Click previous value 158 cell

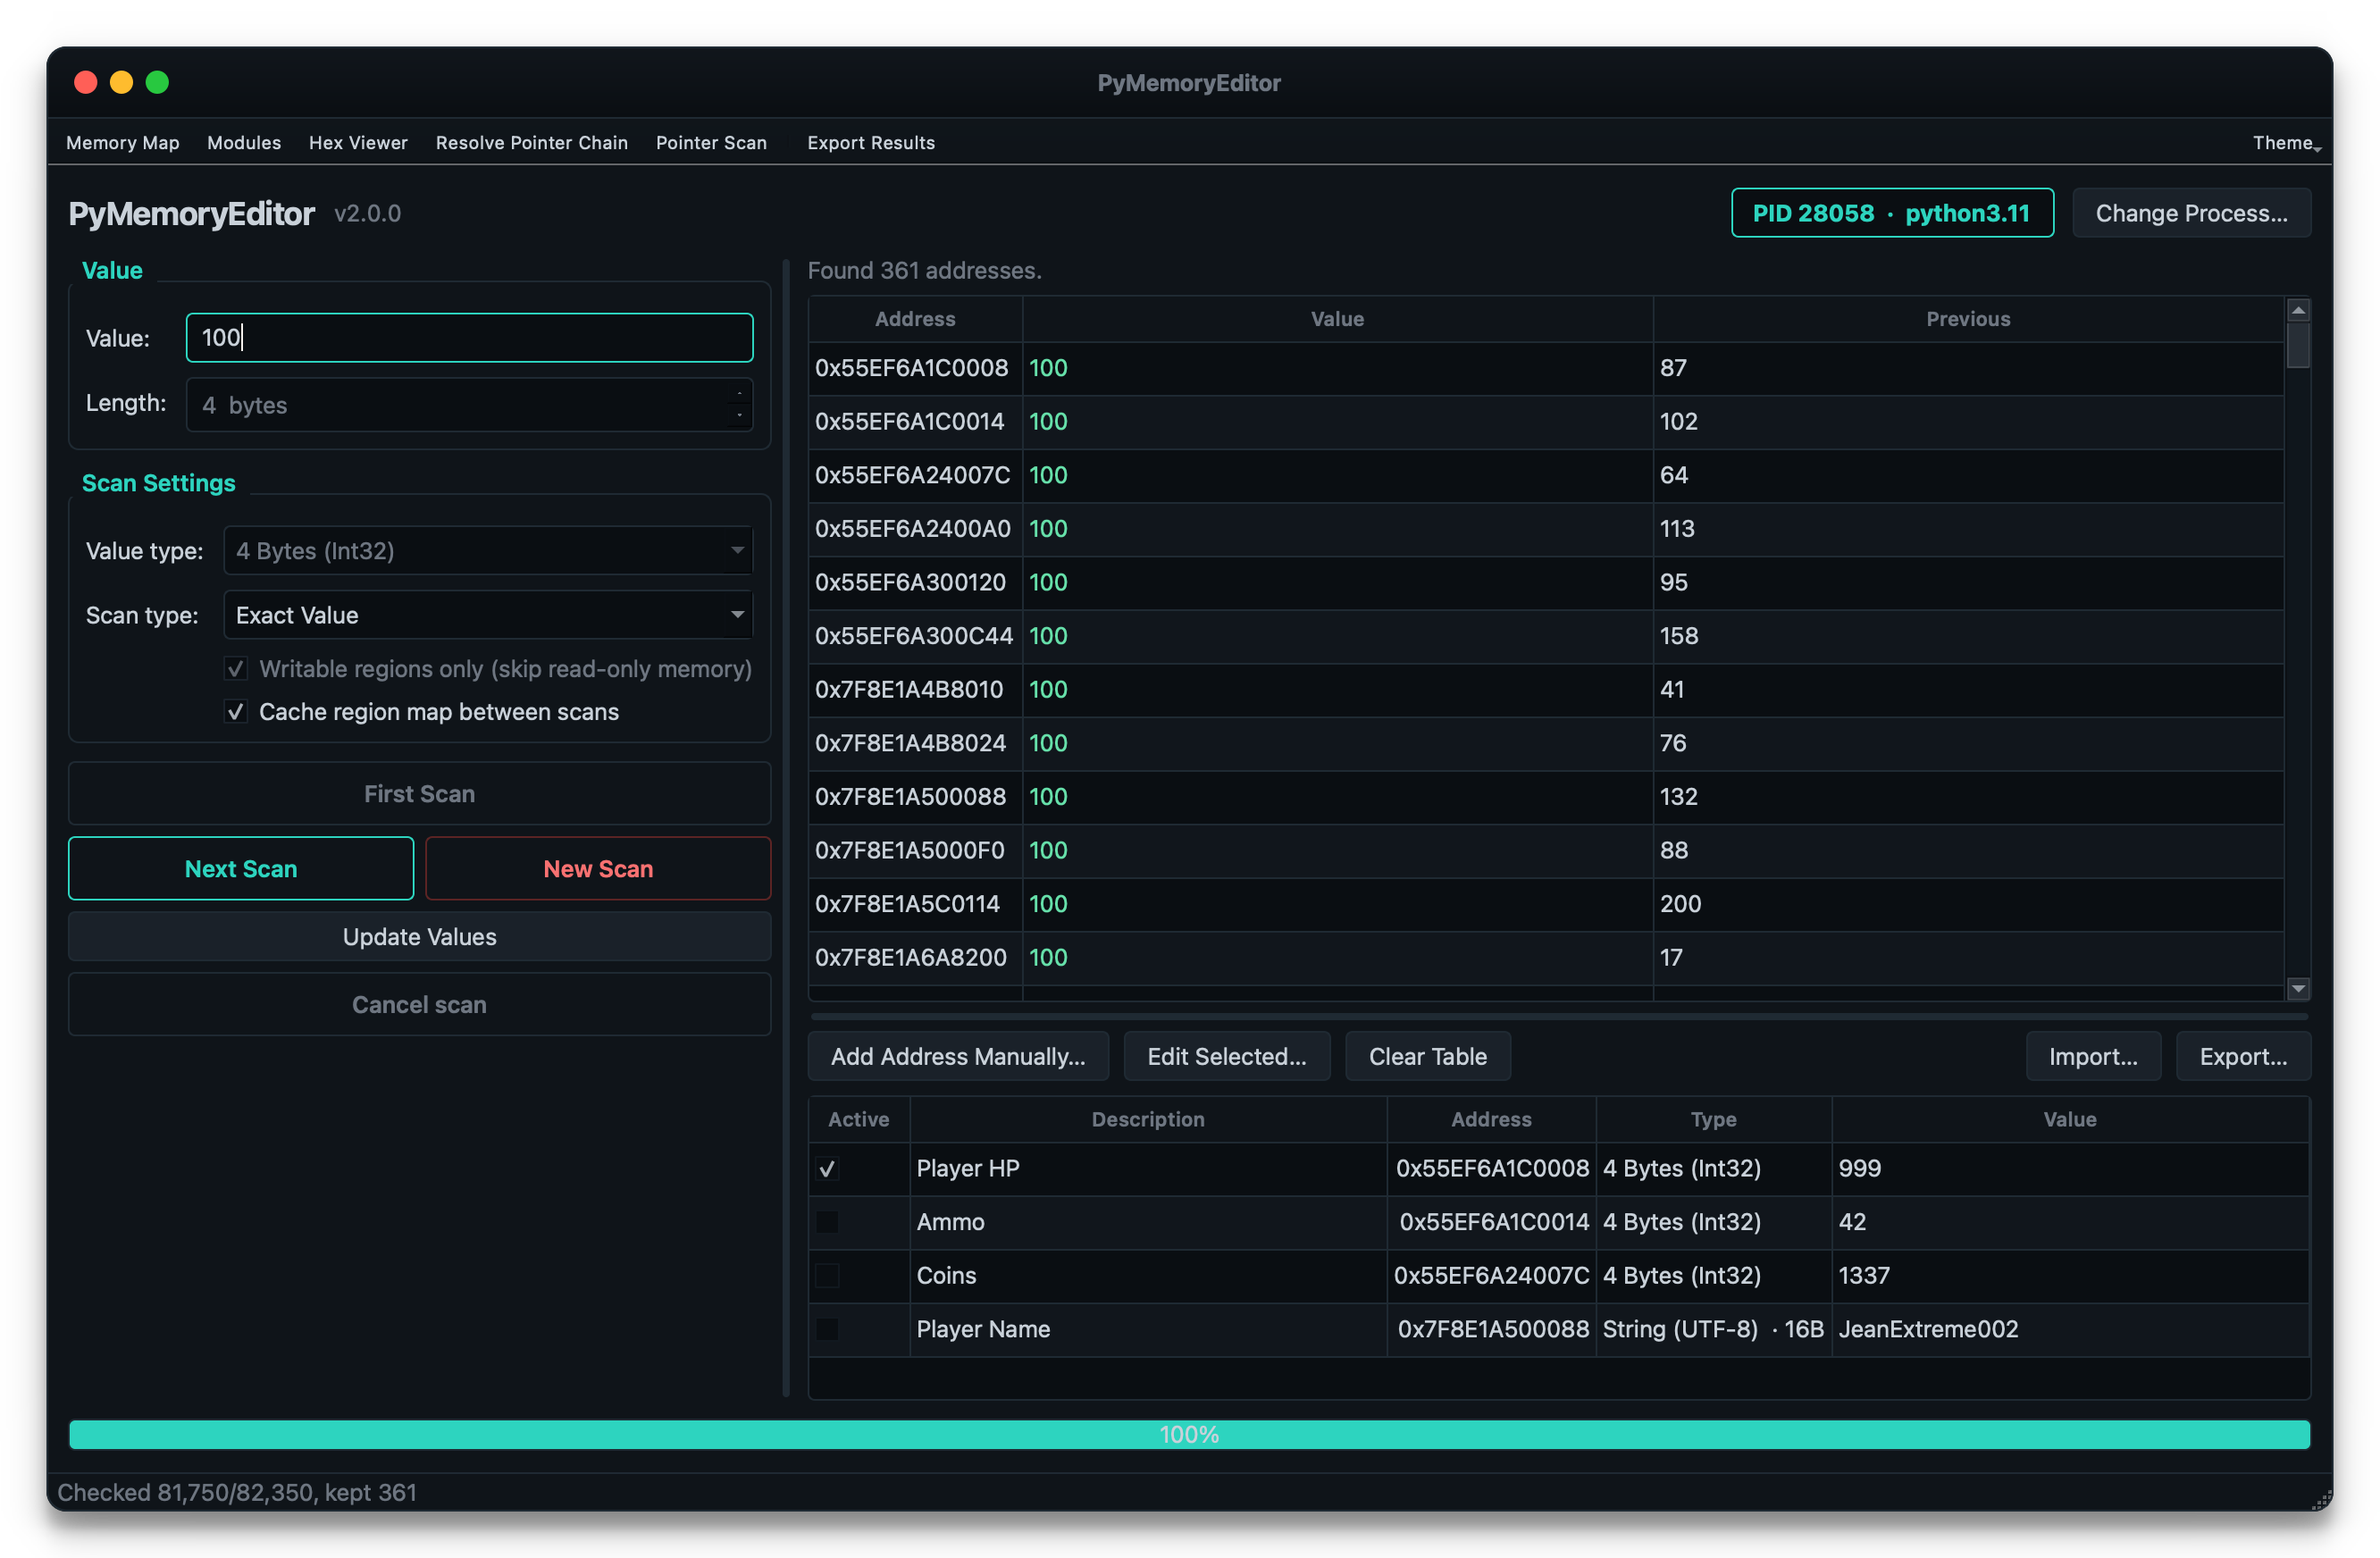[1968, 636]
